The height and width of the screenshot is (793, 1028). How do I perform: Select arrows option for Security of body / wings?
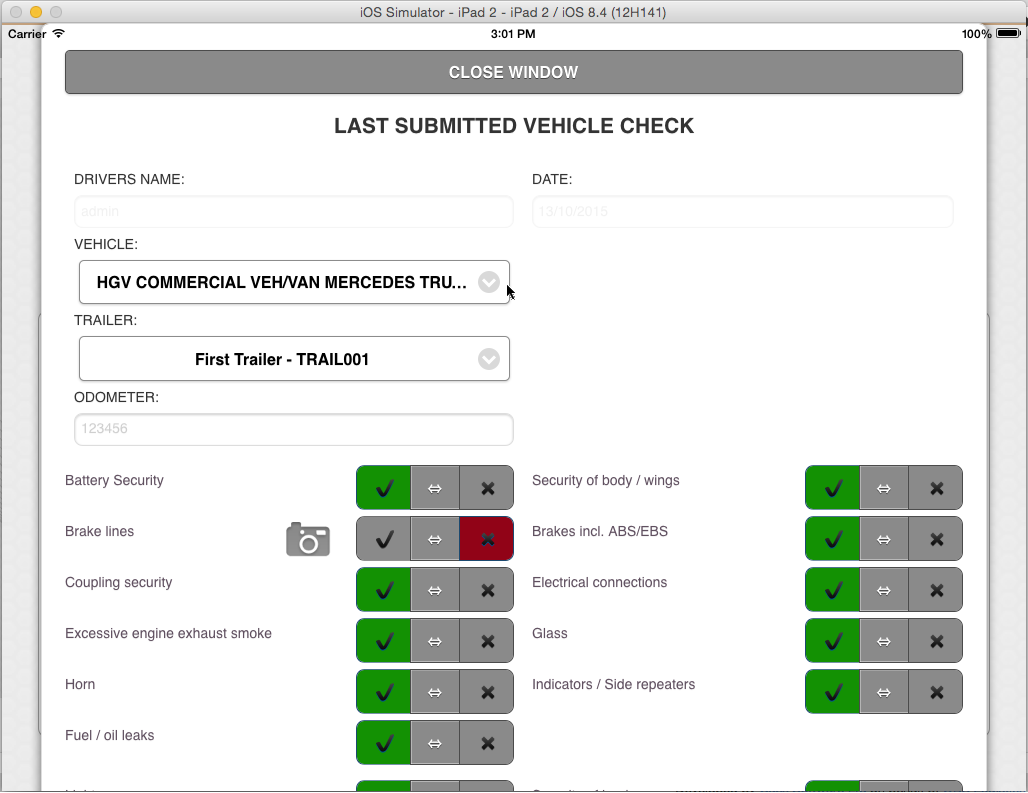(x=884, y=488)
